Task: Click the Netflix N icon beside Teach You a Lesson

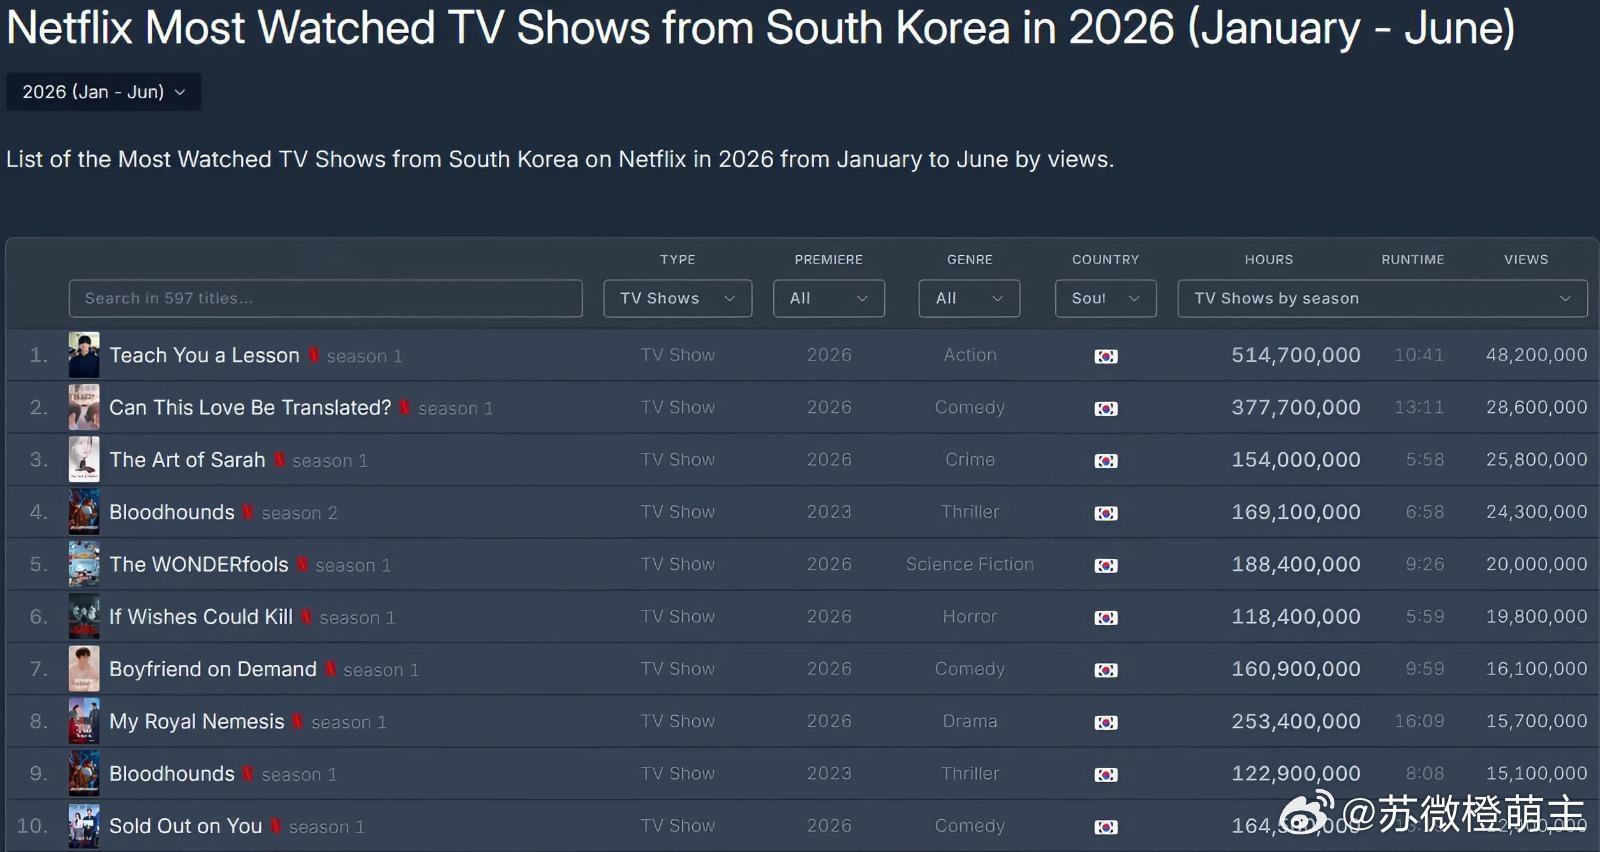Action: pos(314,355)
